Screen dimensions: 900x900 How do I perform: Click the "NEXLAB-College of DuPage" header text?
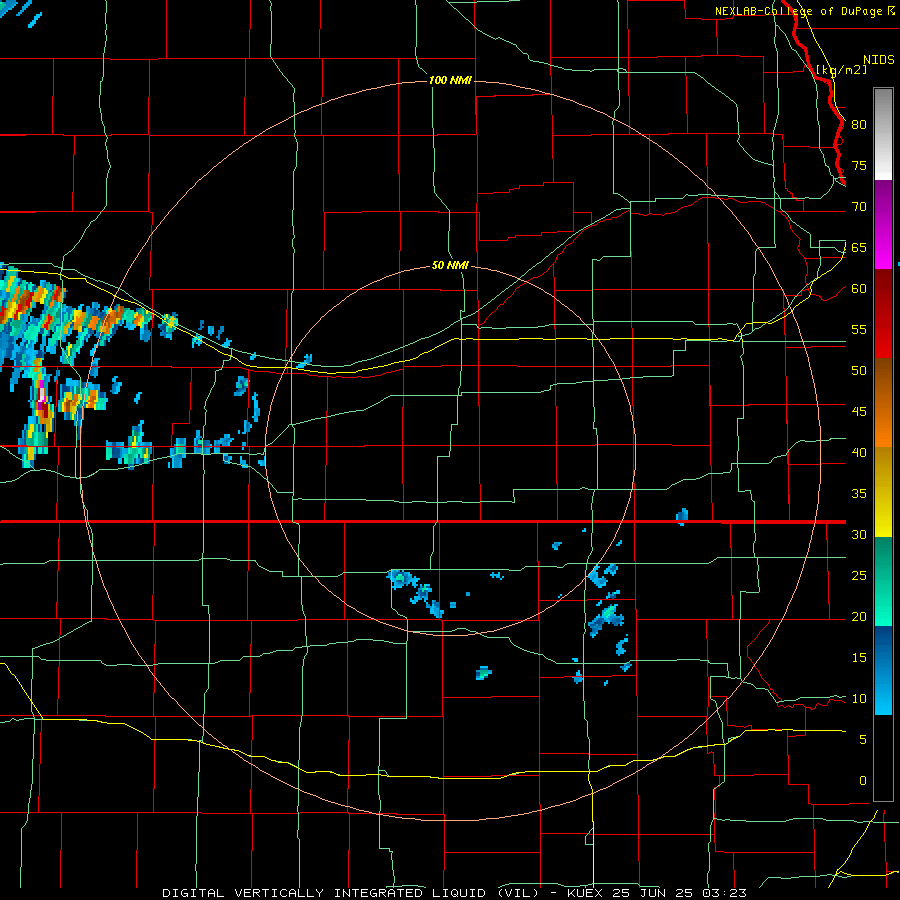pyautogui.click(x=798, y=11)
